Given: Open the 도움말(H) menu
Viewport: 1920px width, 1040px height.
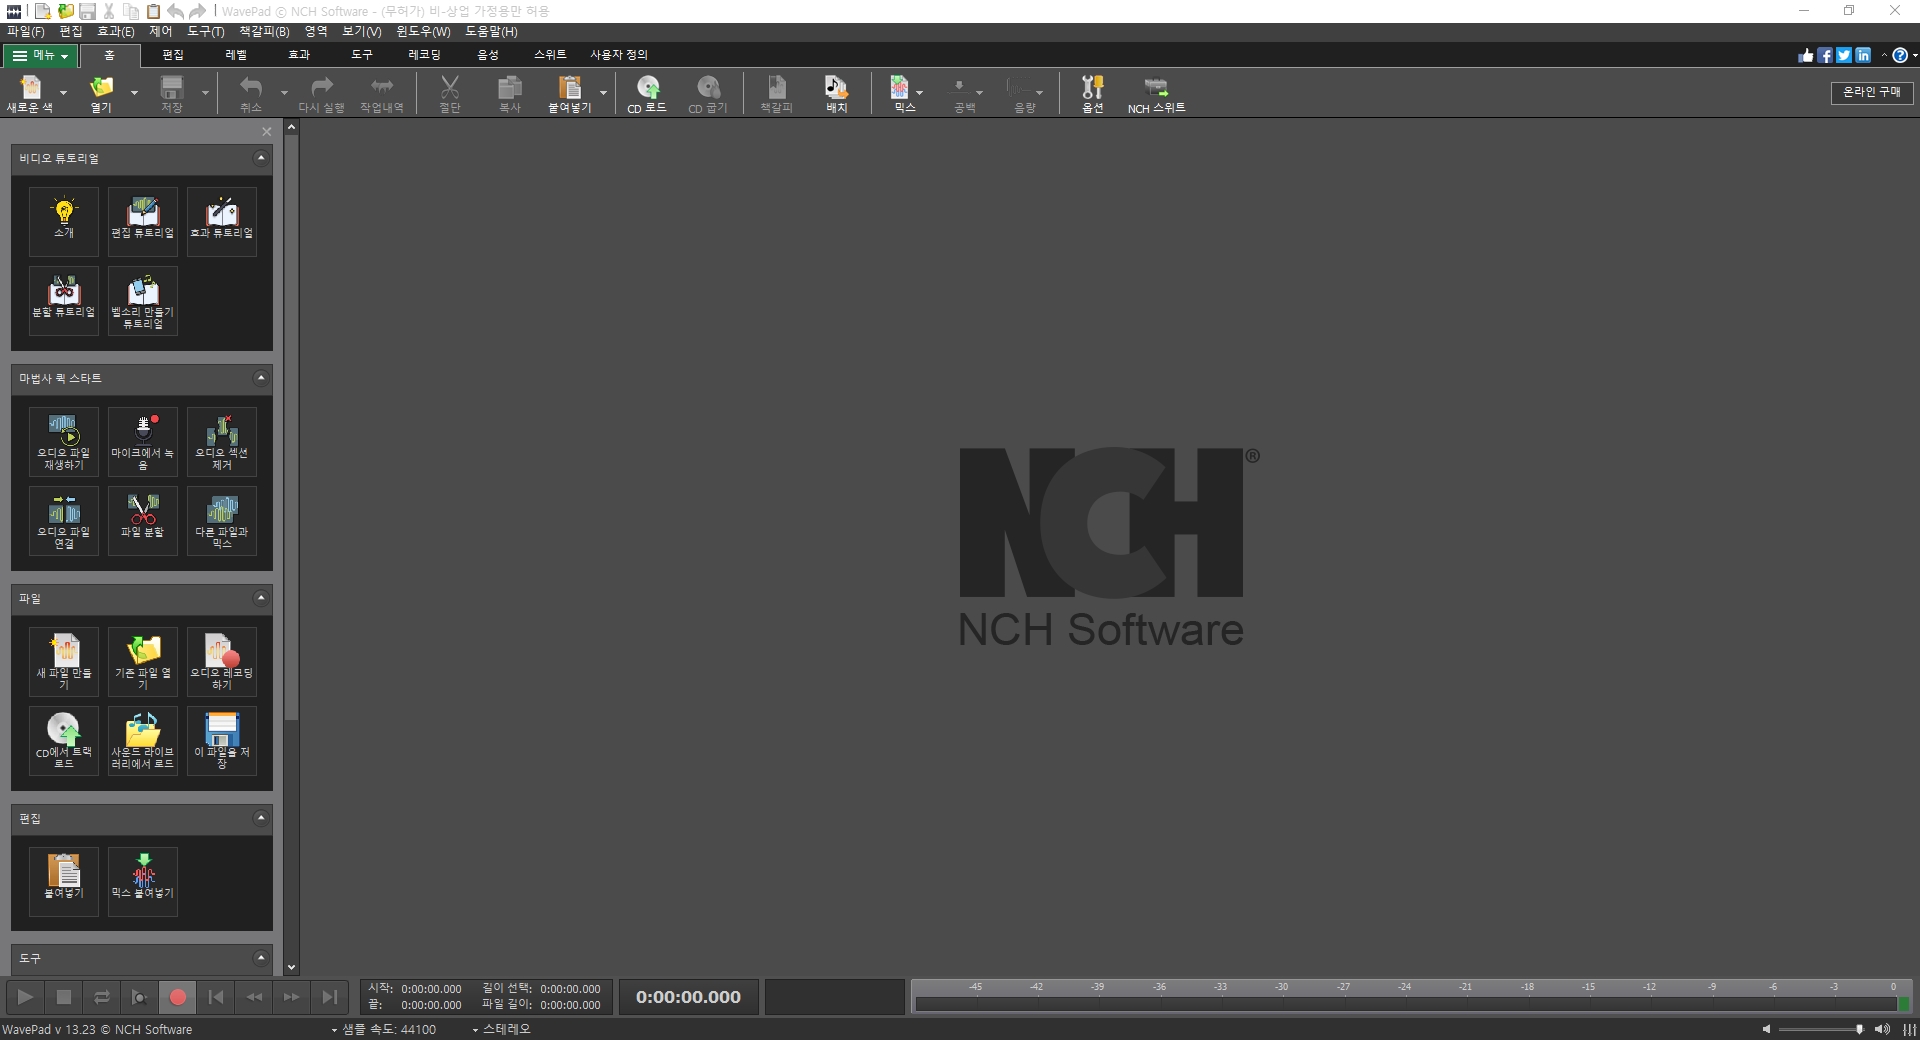Looking at the screenshot, I should click(x=491, y=32).
